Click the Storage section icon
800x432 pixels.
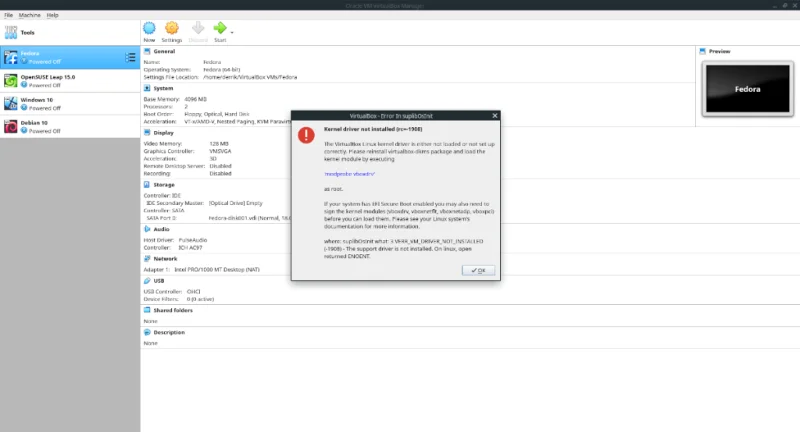tap(147, 185)
